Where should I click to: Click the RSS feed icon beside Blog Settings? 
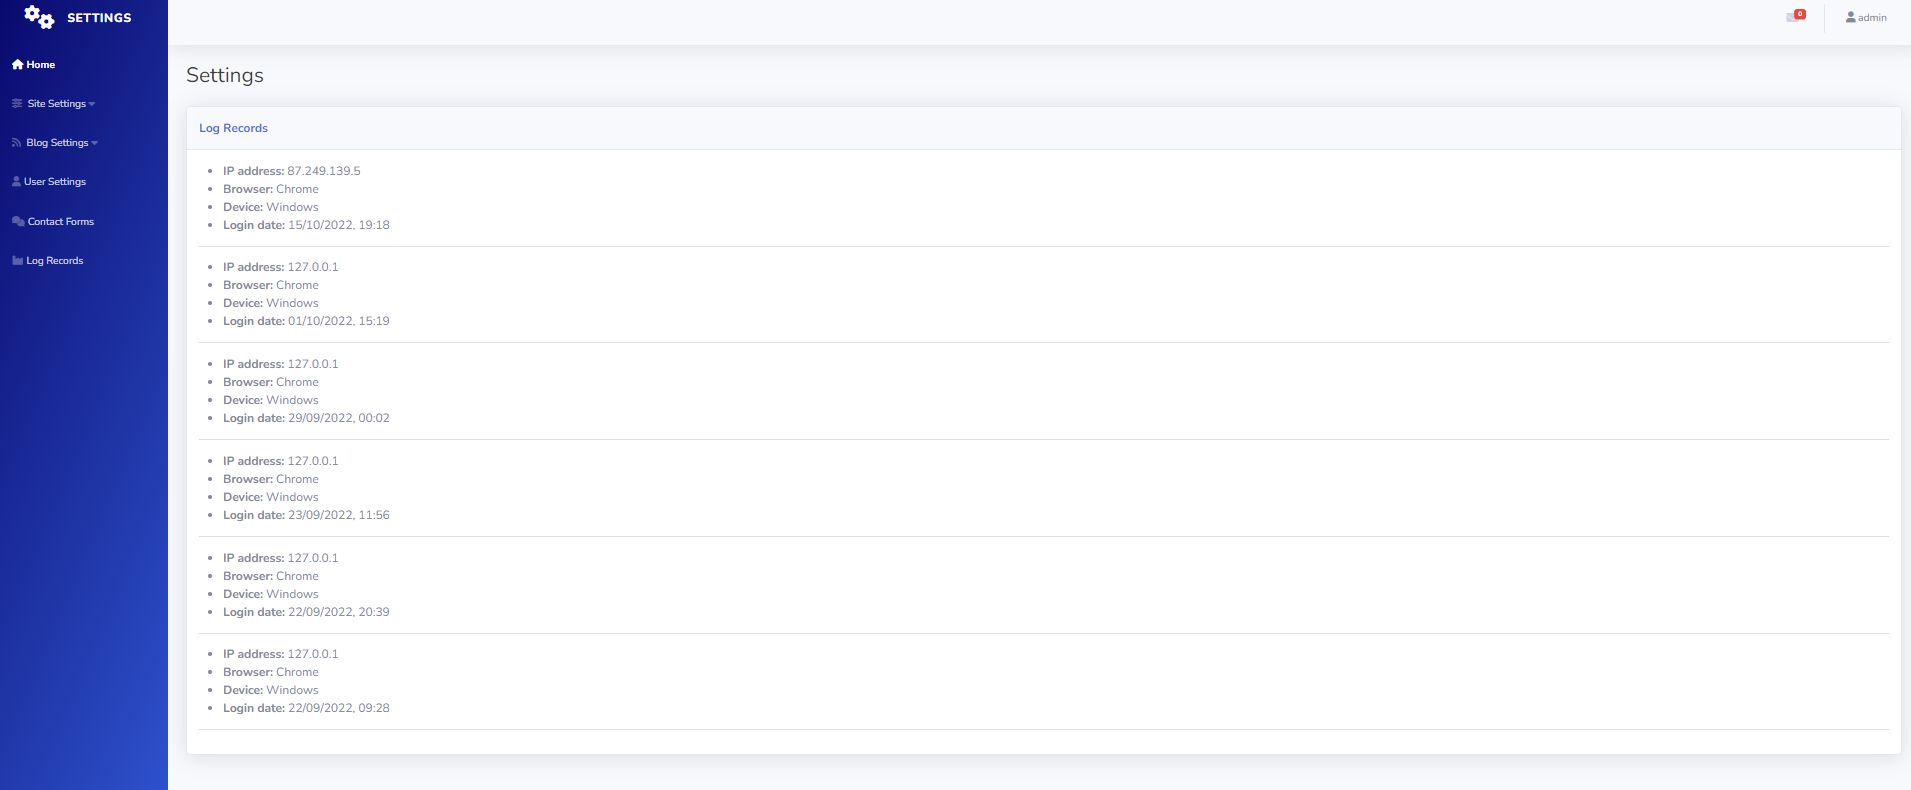tap(17, 143)
